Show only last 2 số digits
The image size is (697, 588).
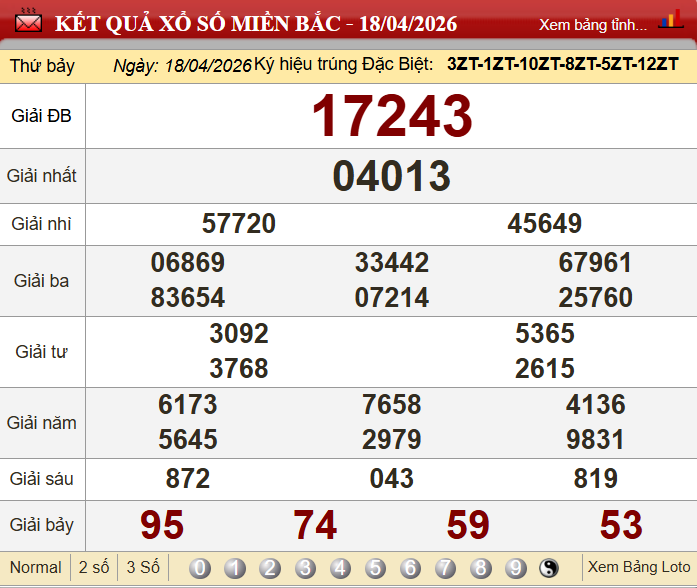click(x=94, y=568)
